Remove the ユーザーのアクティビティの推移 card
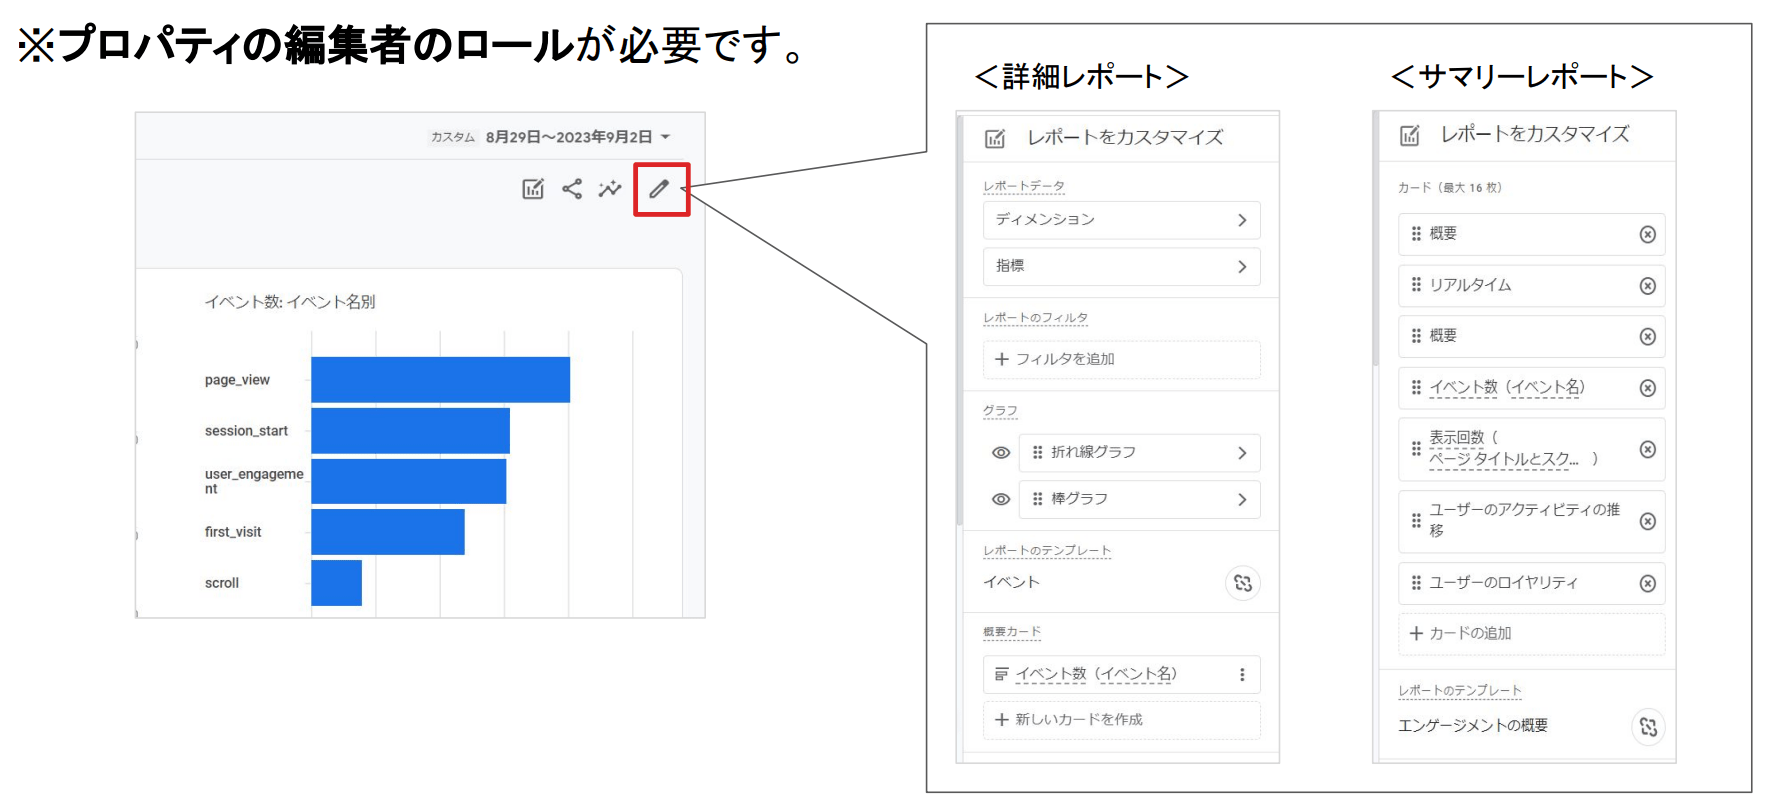The width and height of the screenshot is (1778, 806). click(x=1648, y=521)
